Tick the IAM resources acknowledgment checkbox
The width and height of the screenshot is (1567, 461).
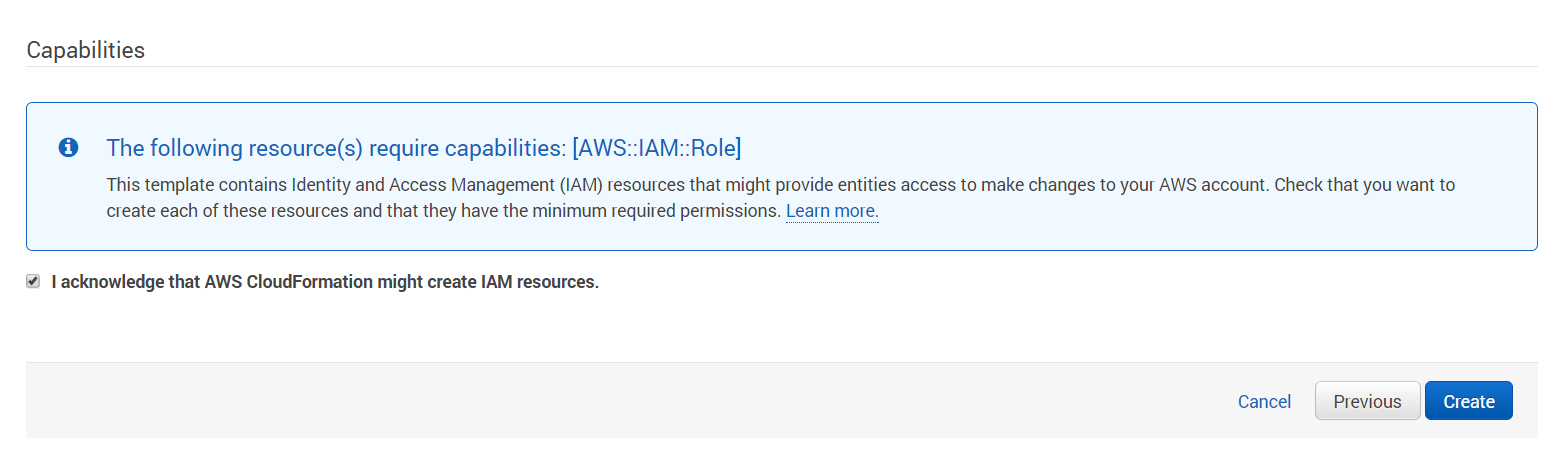pyautogui.click(x=33, y=282)
